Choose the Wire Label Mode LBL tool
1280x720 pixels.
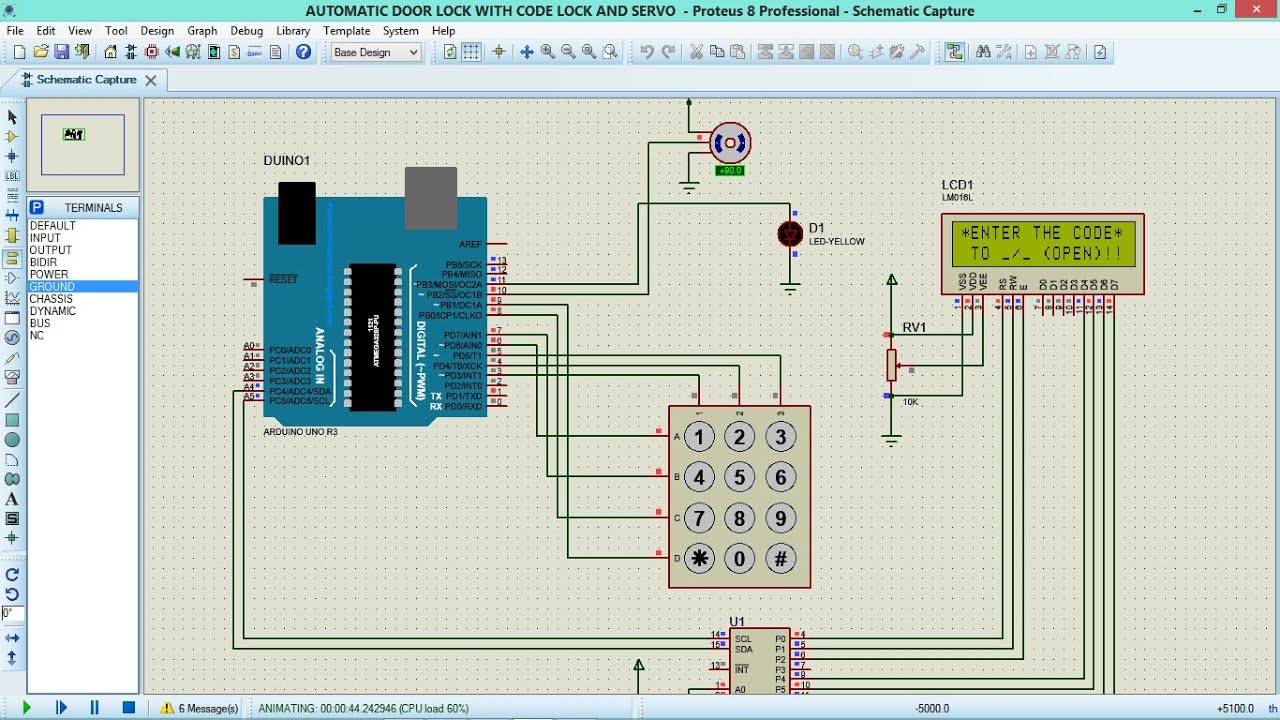12,175
